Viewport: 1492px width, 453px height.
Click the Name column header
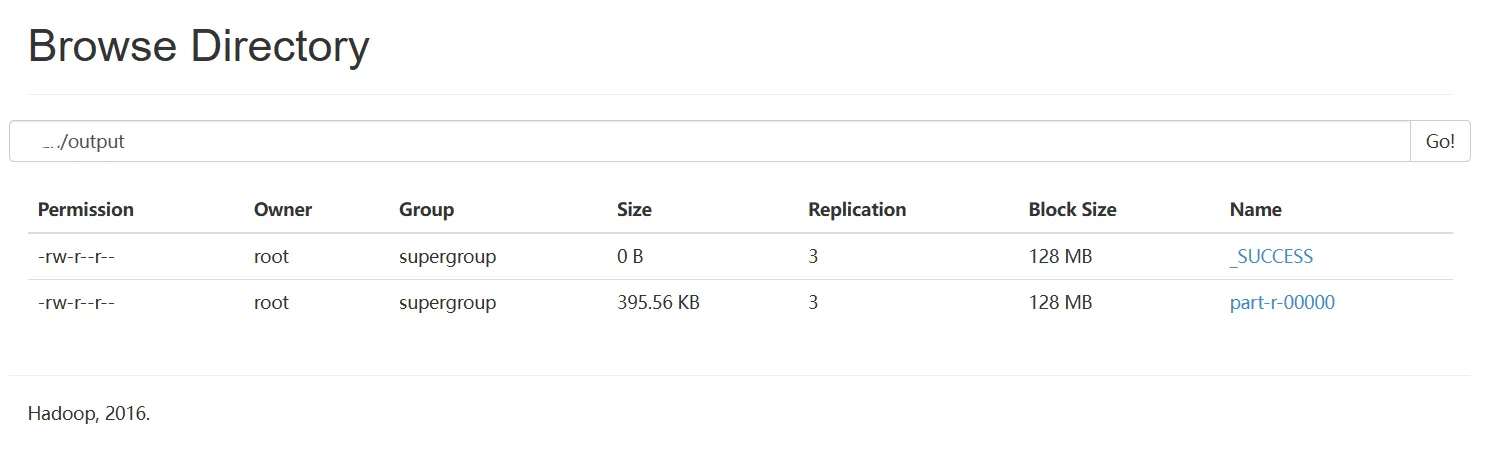[1255, 210]
